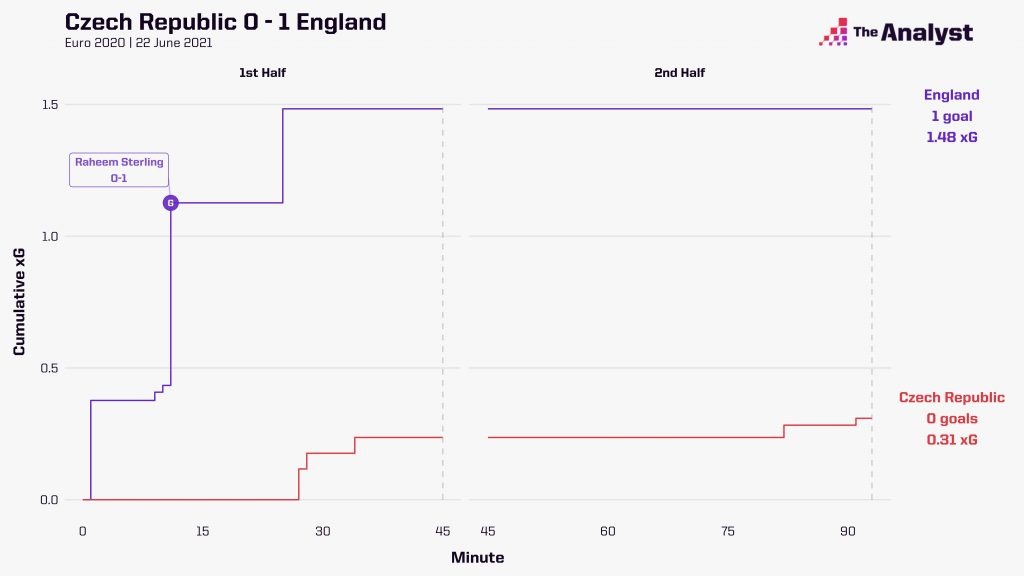The image size is (1024, 576).
Task: Click The Analyst pixel logo icon
Action: coord(833,32)
